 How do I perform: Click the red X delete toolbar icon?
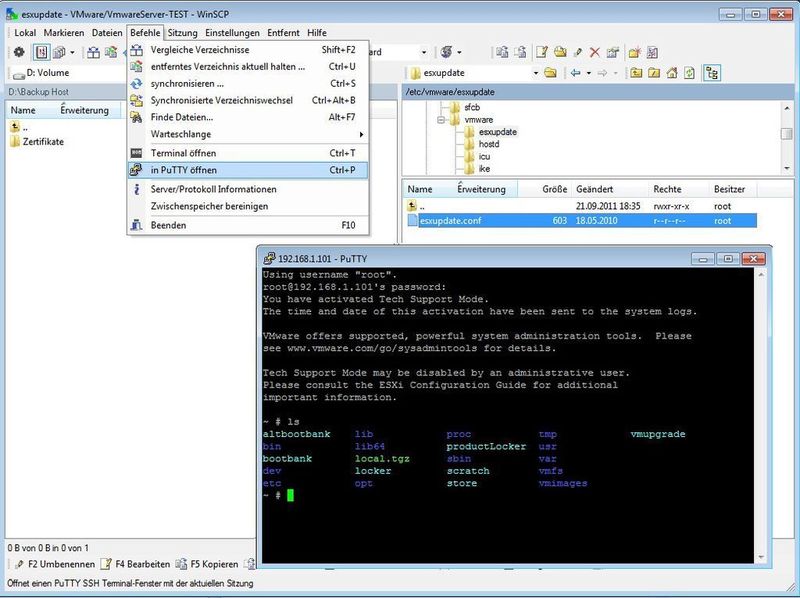tap(595, 52)
